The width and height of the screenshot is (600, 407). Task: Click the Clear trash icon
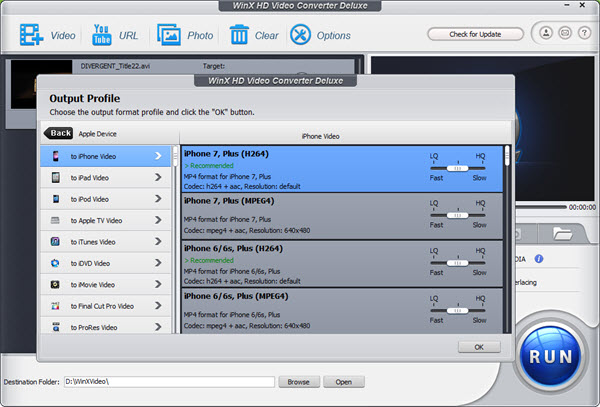click(x=239, y=35)
